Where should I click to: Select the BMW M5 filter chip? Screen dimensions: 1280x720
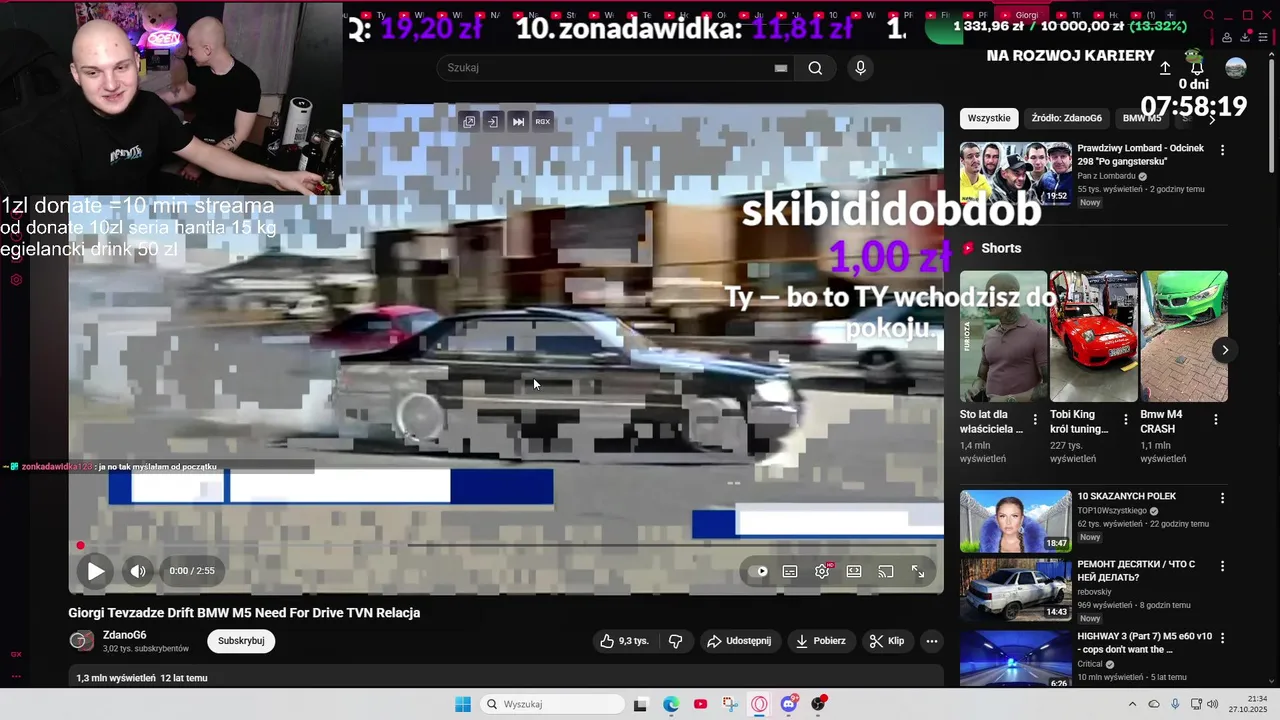point(1142,118)
